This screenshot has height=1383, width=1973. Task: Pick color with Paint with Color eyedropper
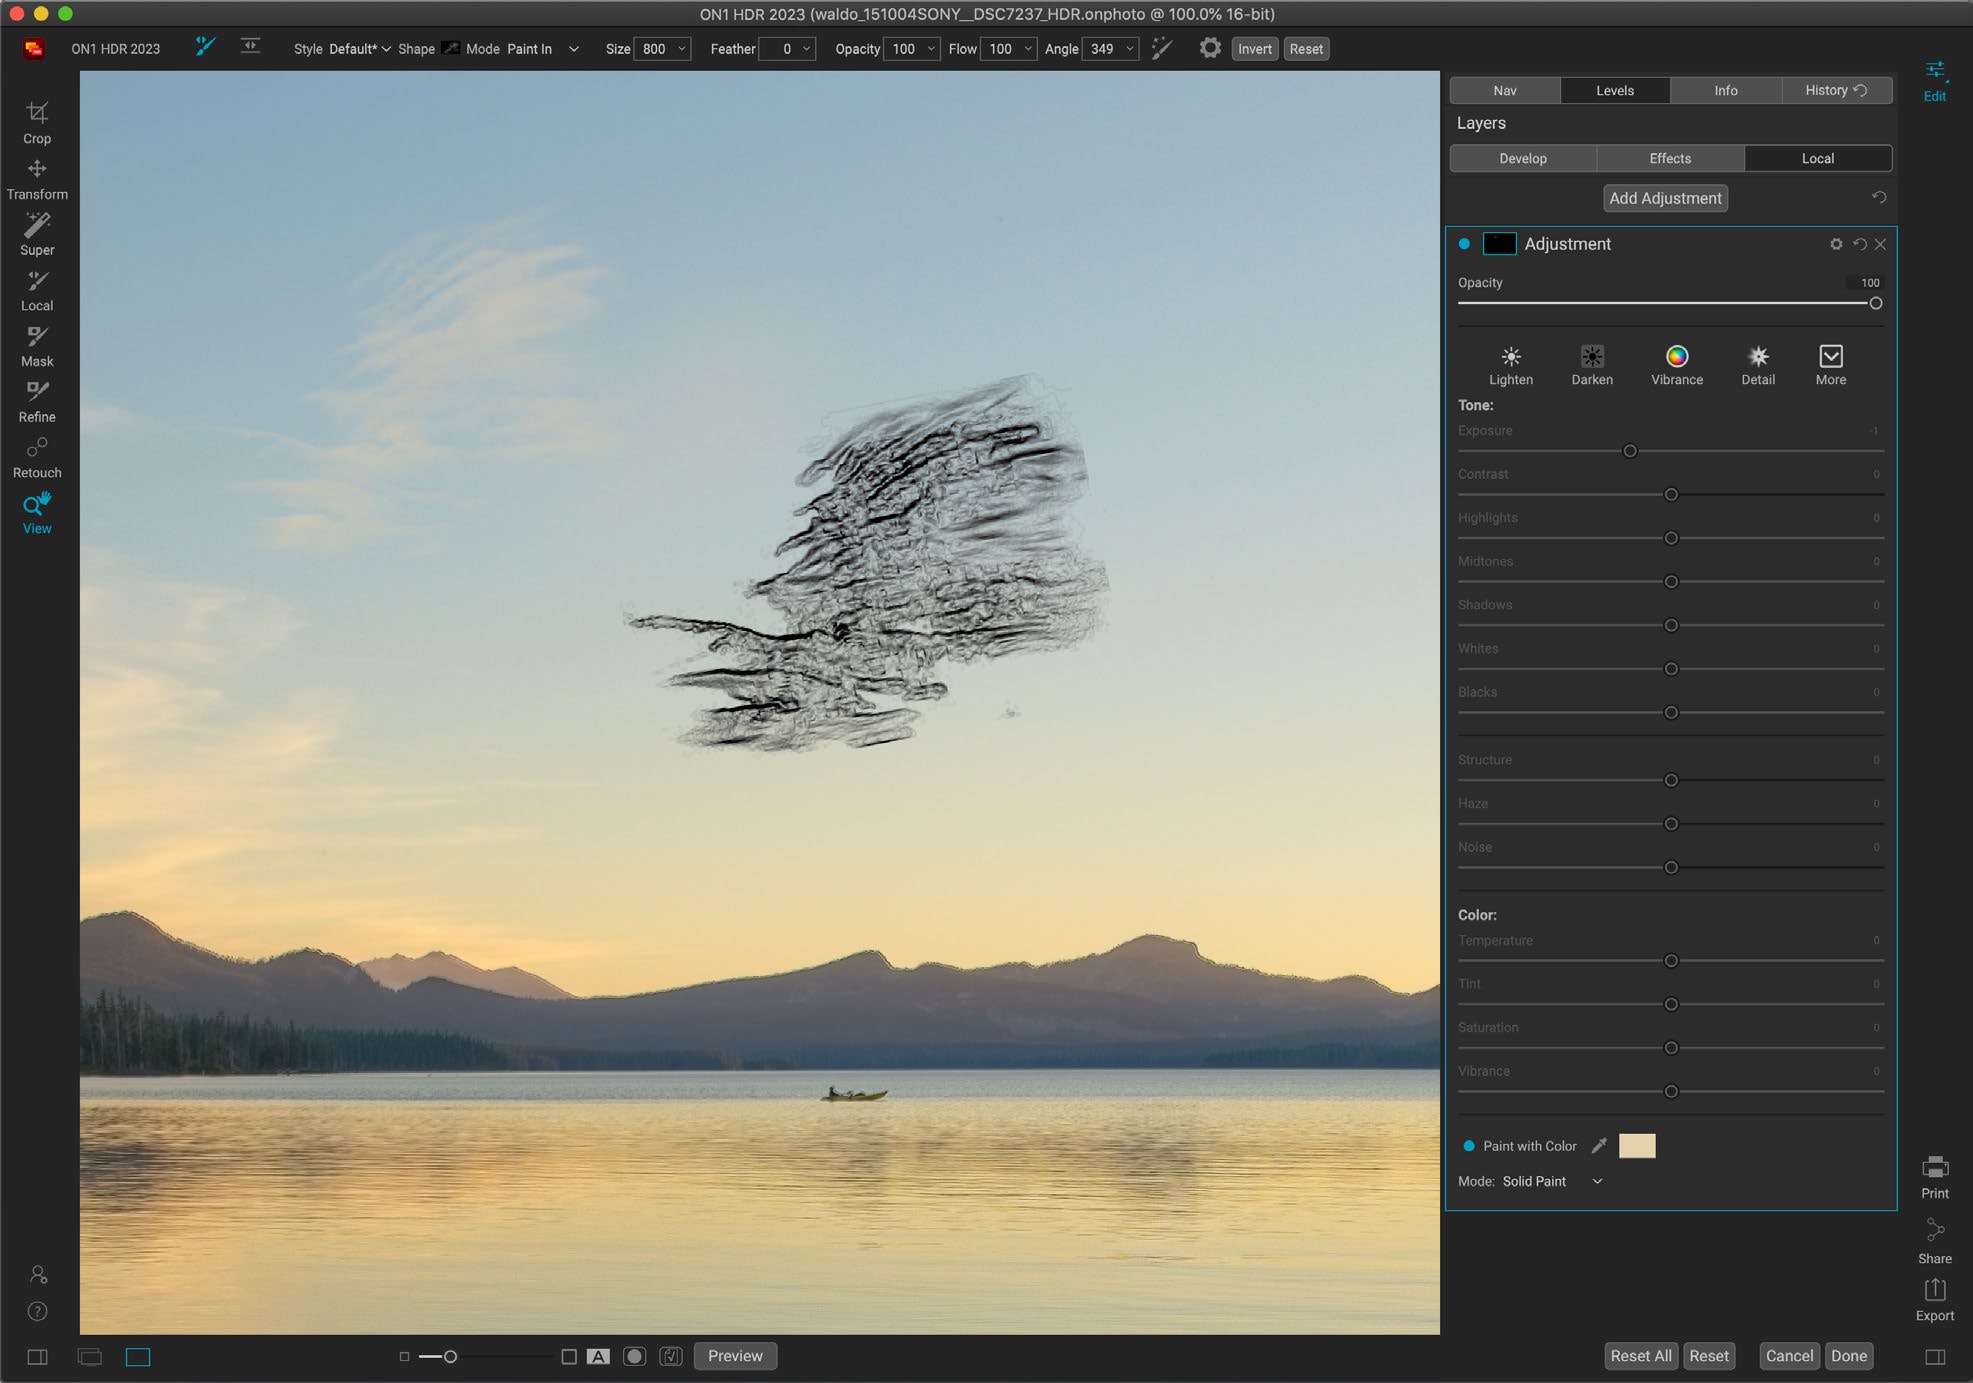1598,1146
